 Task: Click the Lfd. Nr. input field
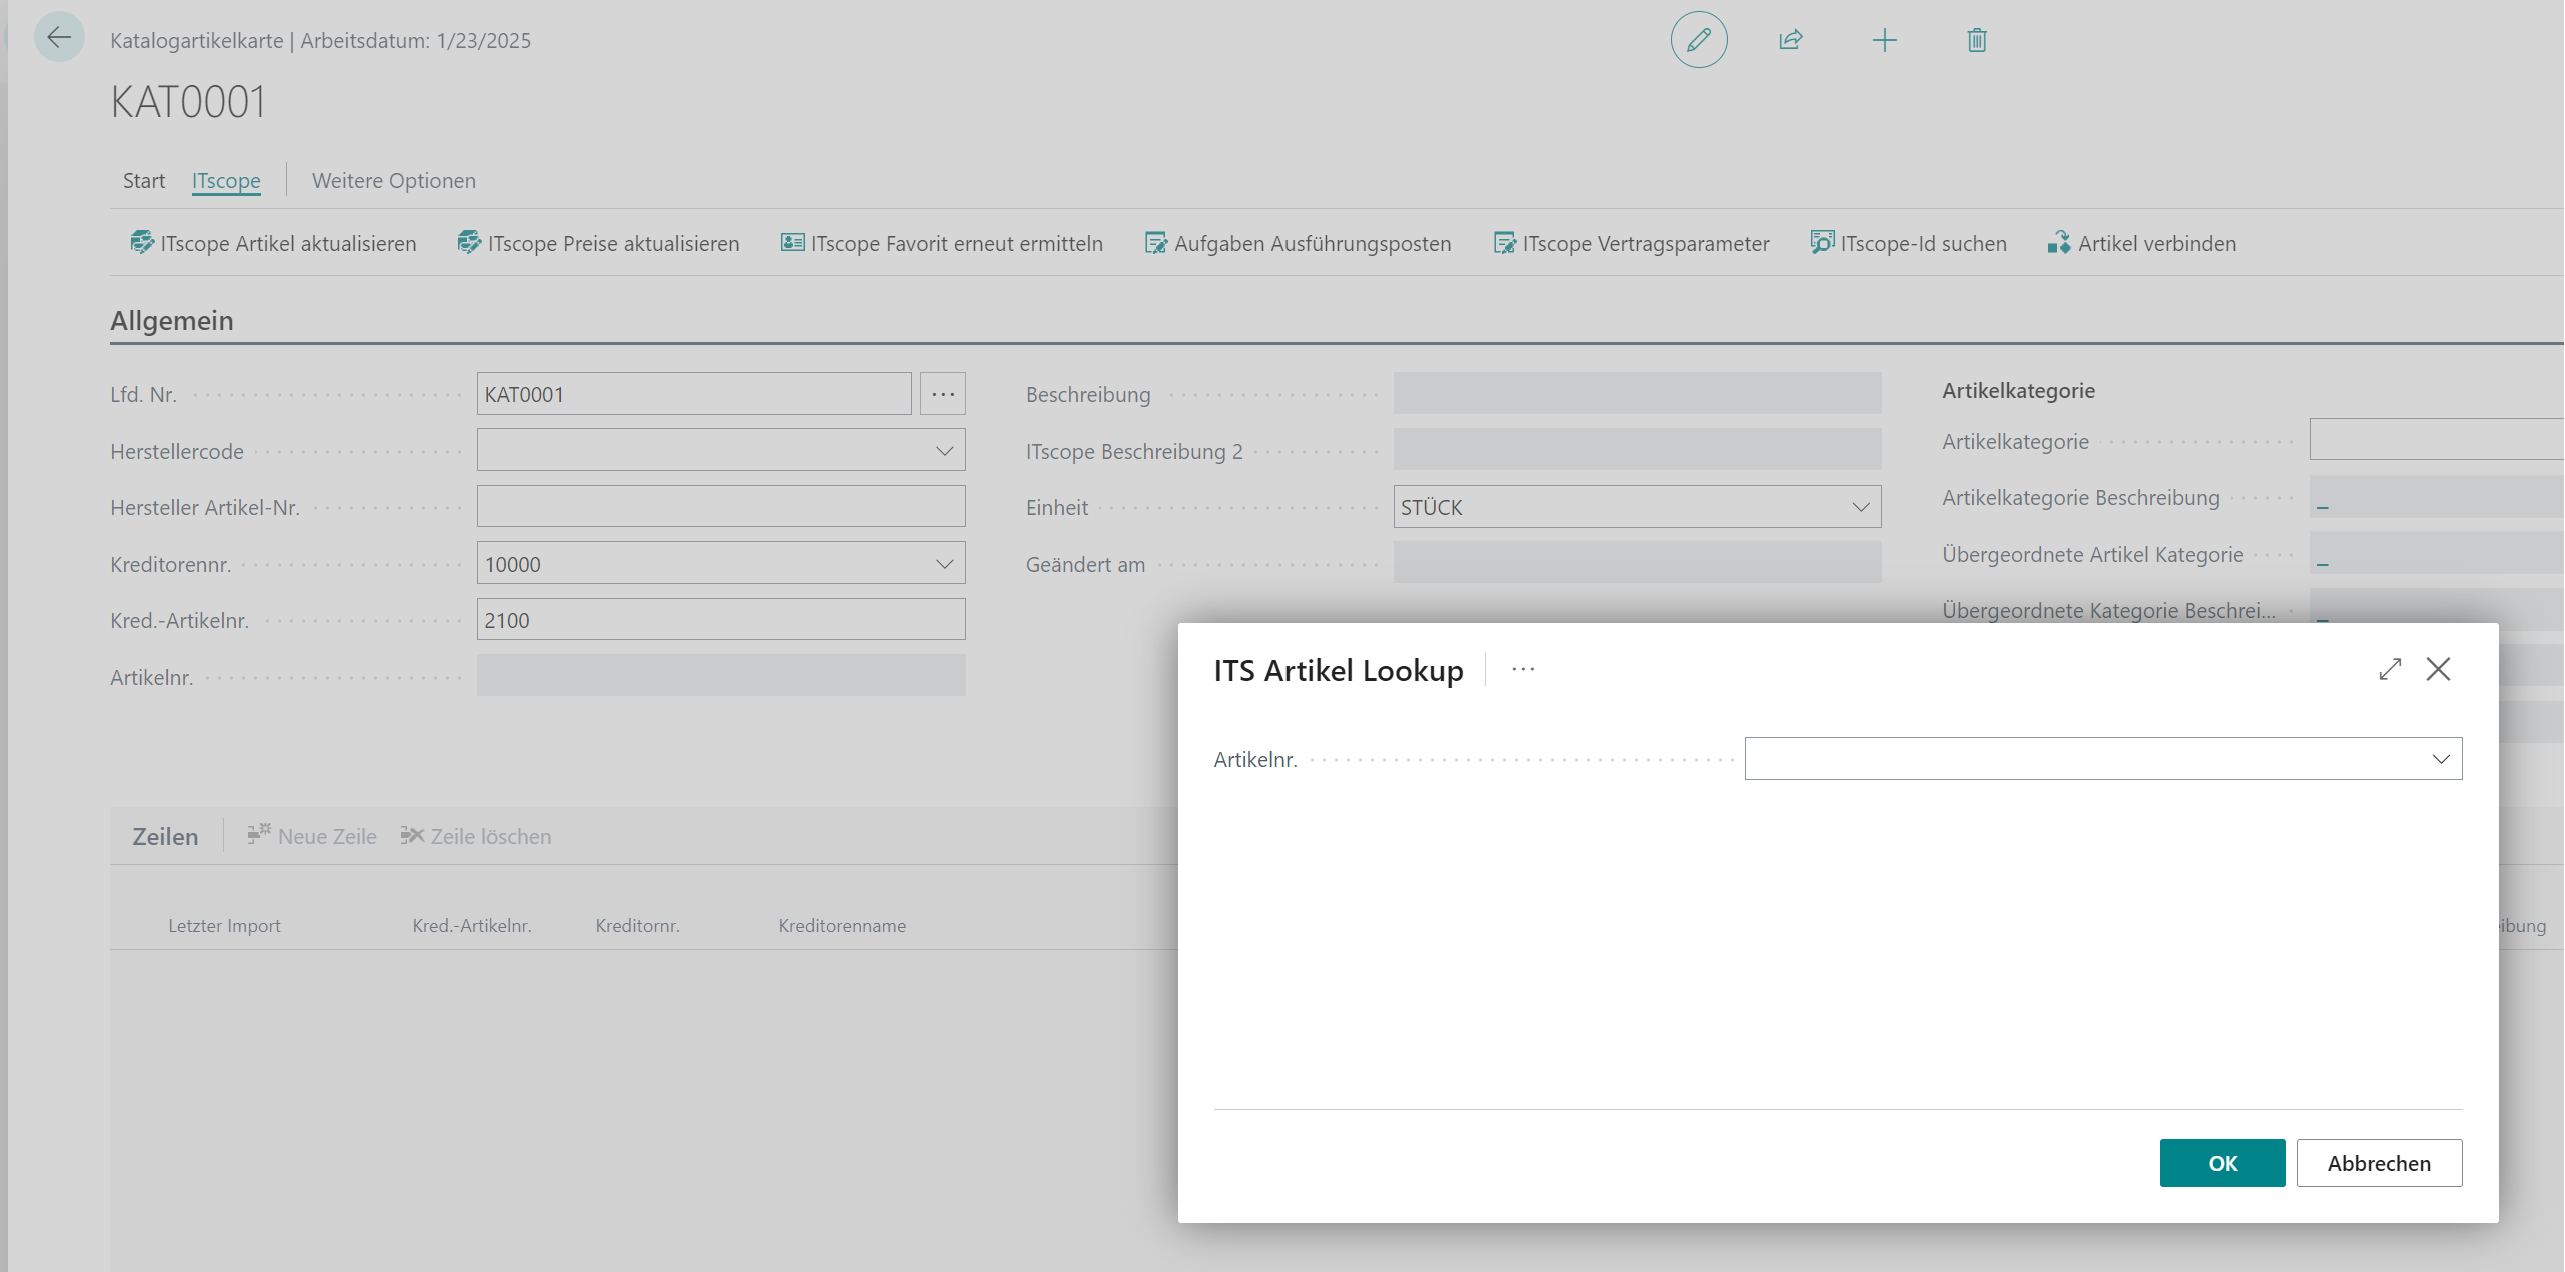pos(695,392)
